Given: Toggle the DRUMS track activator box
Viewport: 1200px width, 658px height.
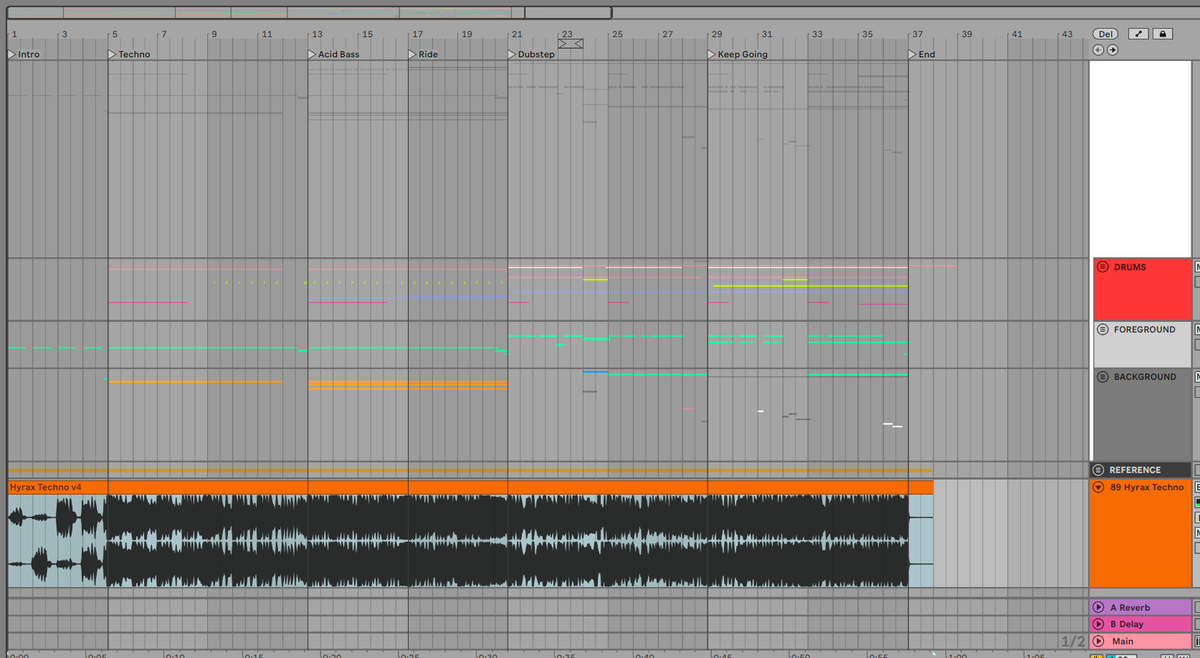Looking at the screenshot, I should click(x=1197, y=267).
